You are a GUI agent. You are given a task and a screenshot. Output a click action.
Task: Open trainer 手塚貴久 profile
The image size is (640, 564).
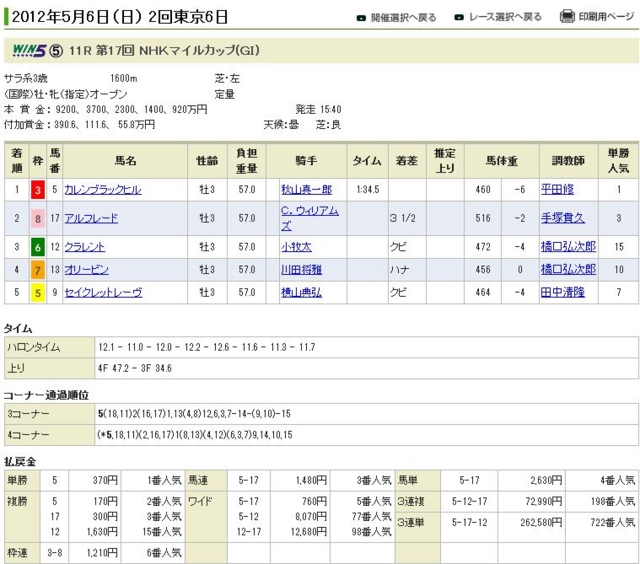click(x=563, y=218)
